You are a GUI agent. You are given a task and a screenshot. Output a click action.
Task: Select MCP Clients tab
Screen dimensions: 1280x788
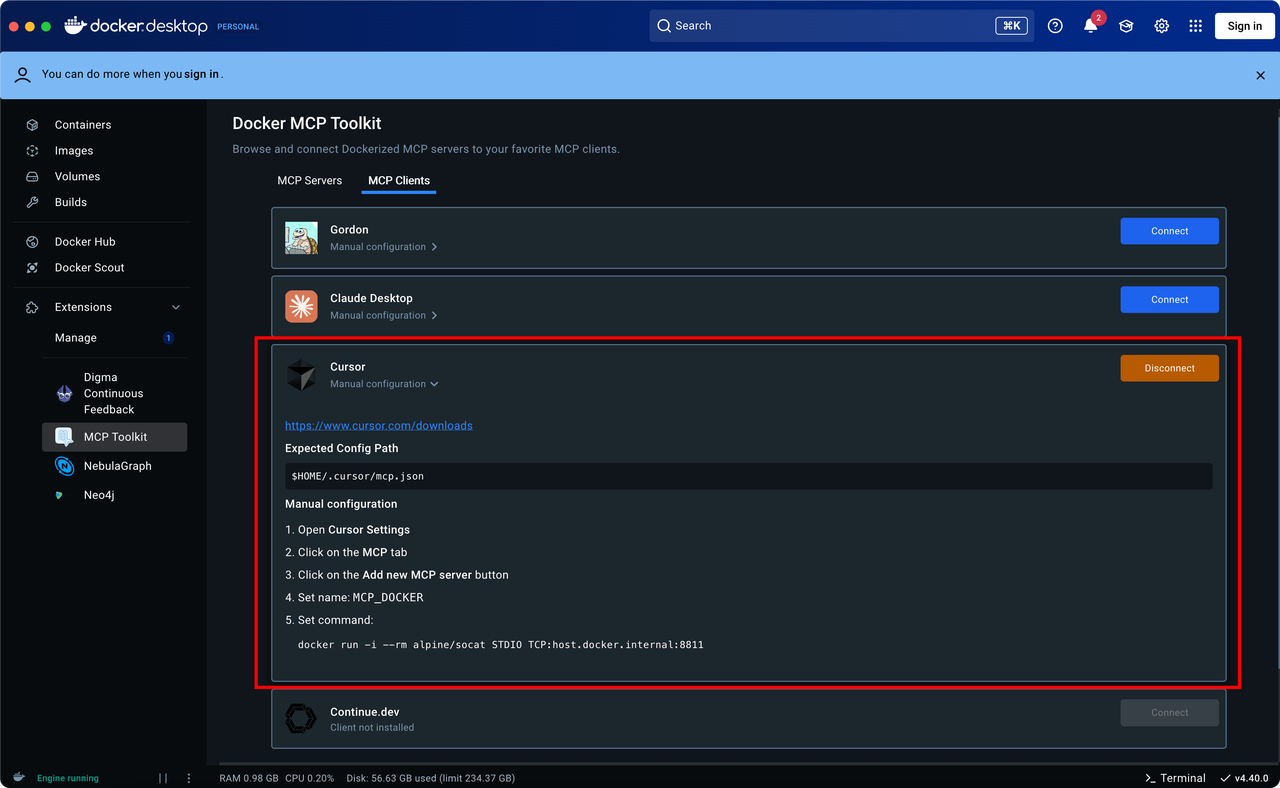399,181
